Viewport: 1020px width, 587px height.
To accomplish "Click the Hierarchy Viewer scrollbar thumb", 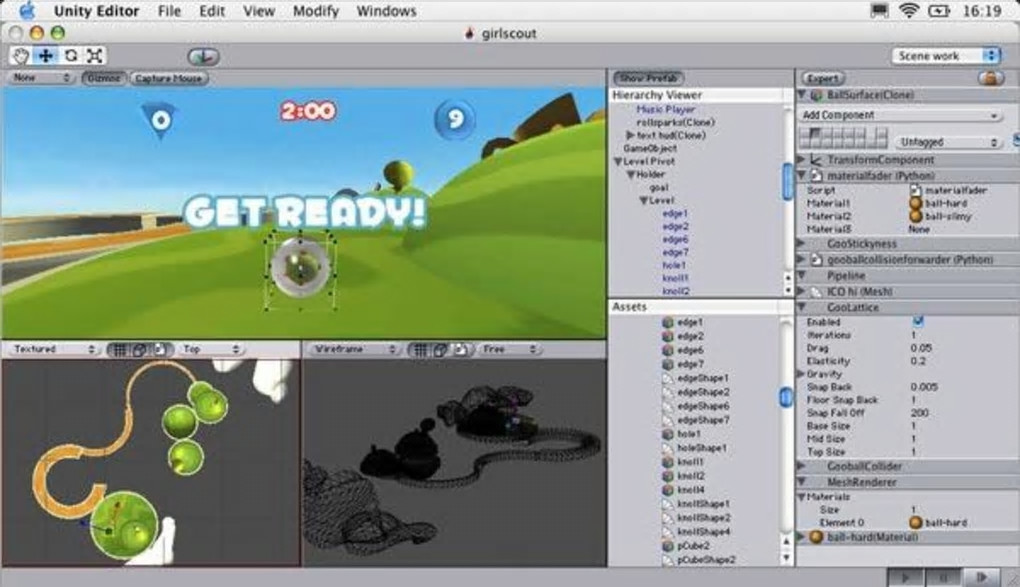I will pyautogui.click(x=787, y=182).
